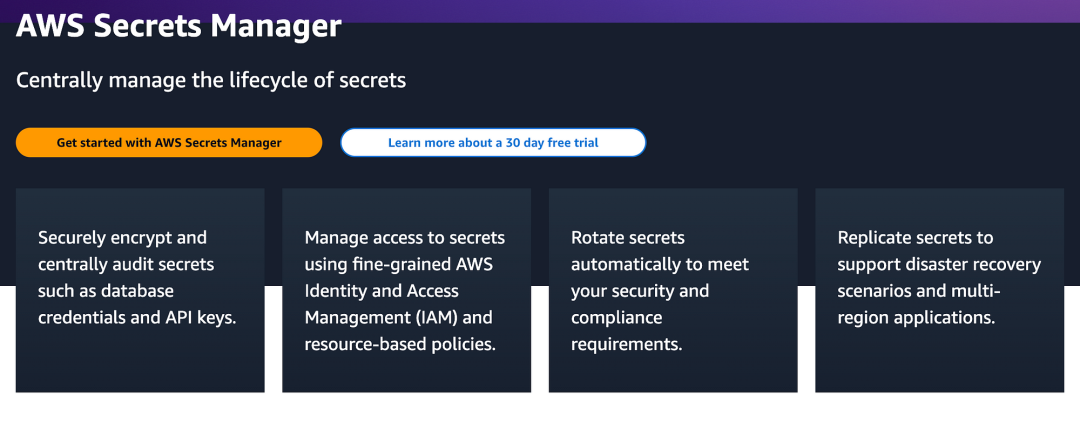Select the AWS Secrets Manager page heading

179,26
